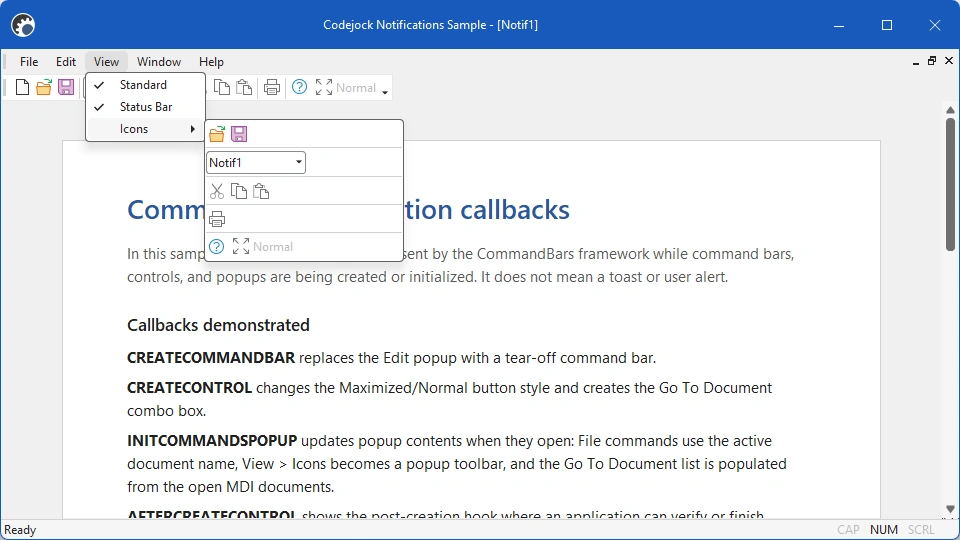Click the Open folder icon in Icons popup

pyautogui.click(x=217, y=134)
